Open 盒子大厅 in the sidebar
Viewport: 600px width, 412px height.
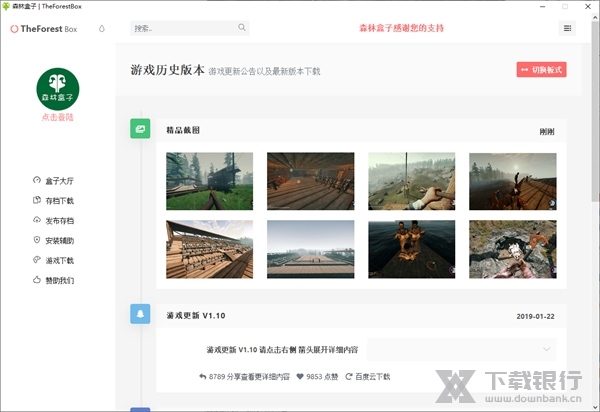pos(60,181)
